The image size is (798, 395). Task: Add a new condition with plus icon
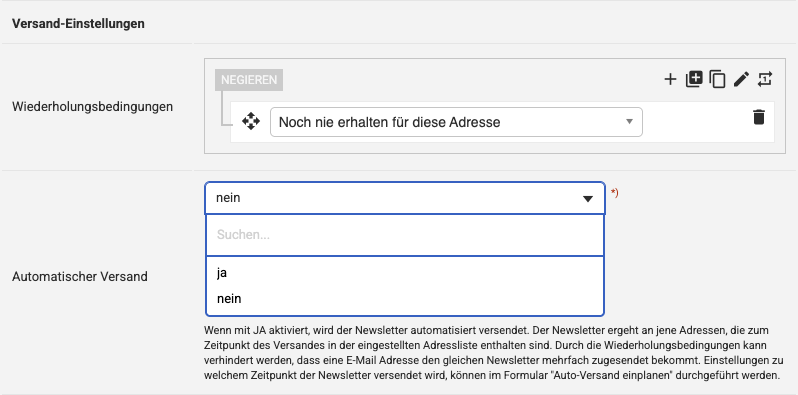(670, 79)
